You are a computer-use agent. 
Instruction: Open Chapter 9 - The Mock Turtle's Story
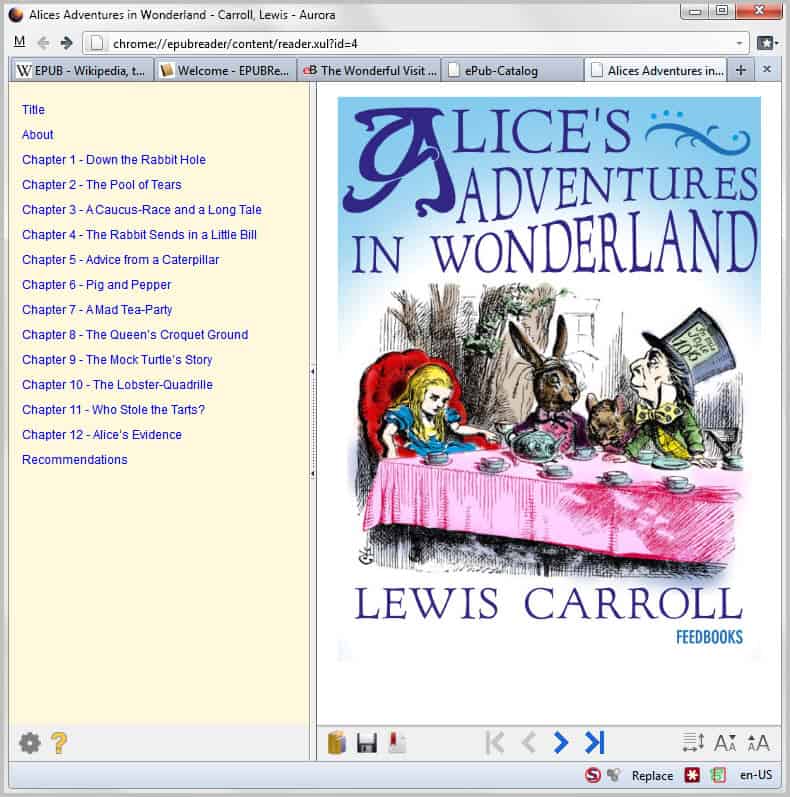[x=117, y=359]
